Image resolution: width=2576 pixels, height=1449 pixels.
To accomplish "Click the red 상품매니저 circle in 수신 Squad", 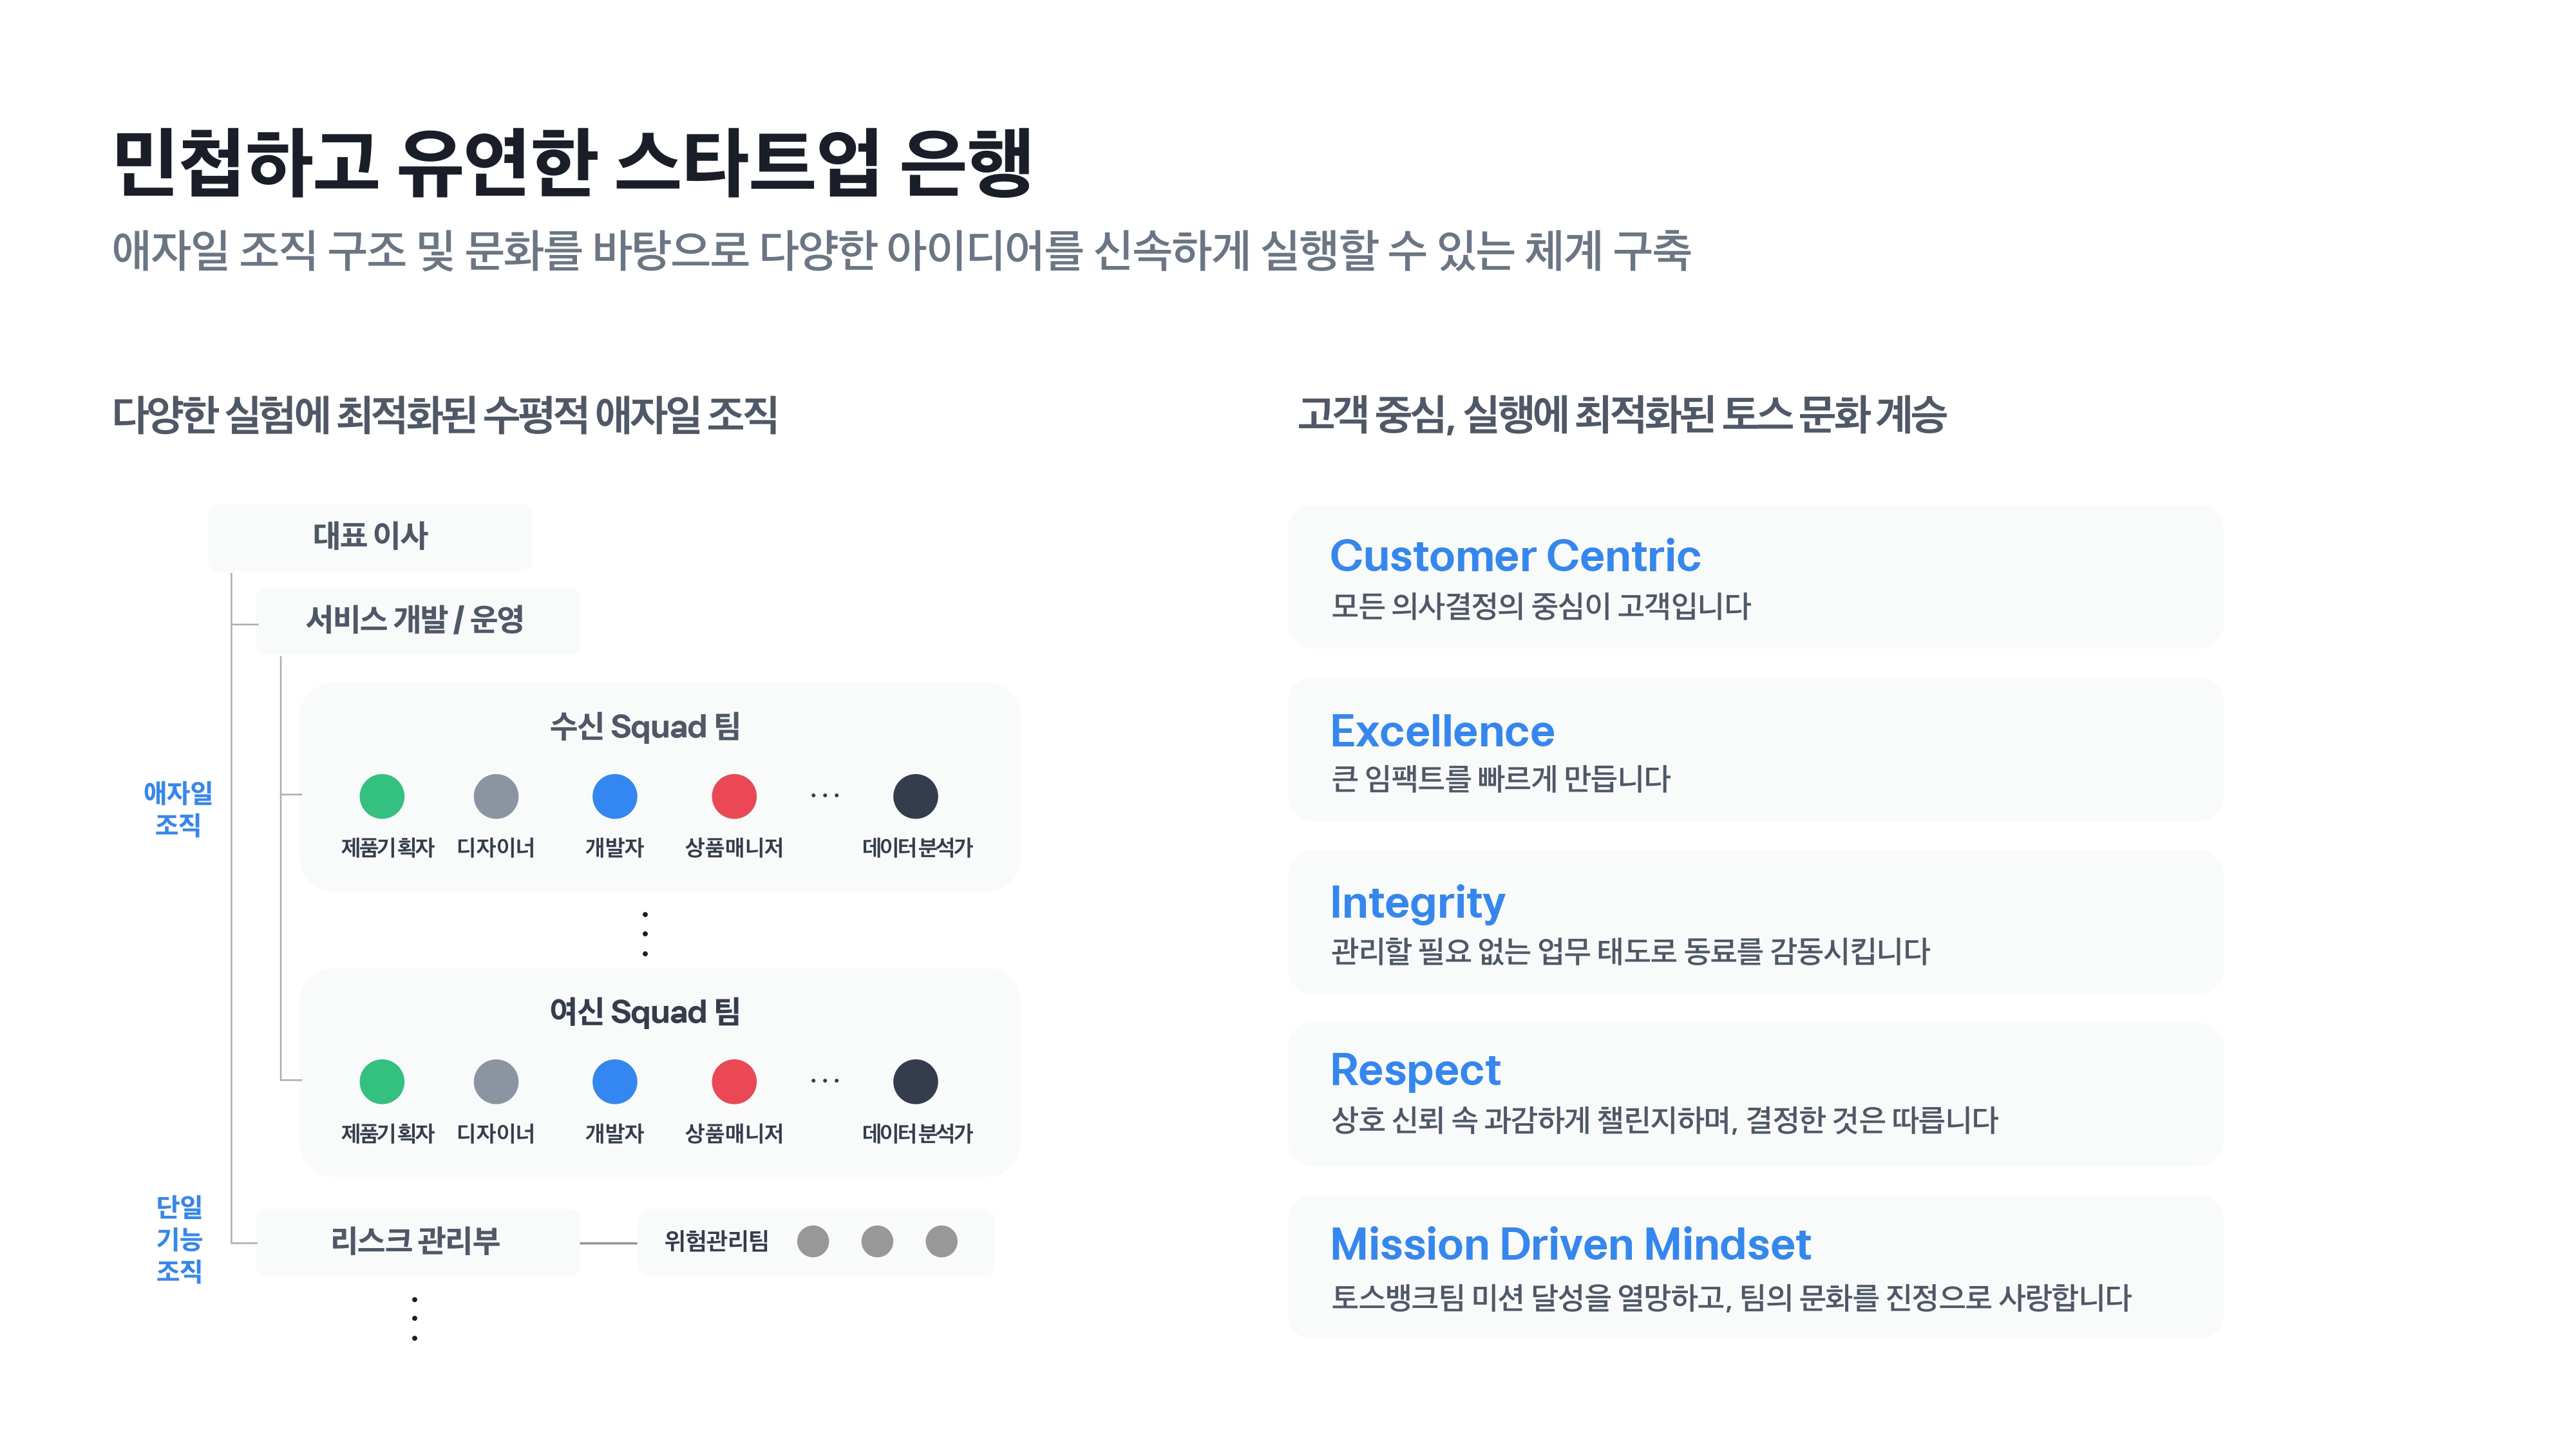I will coord(734,796).
